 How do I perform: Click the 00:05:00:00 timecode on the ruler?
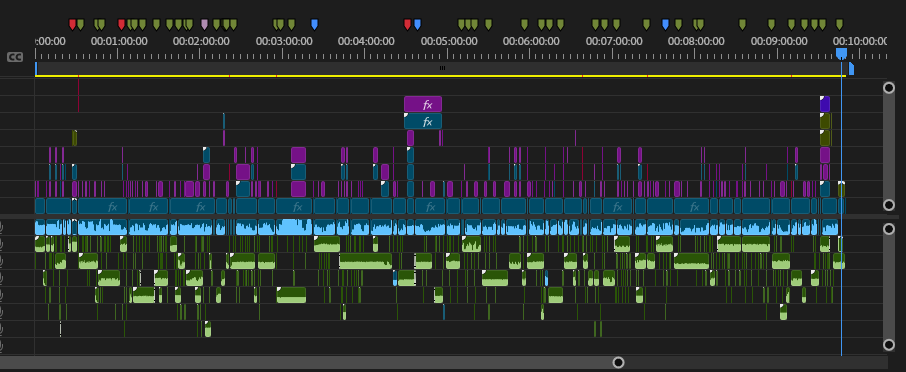point(449,42)
